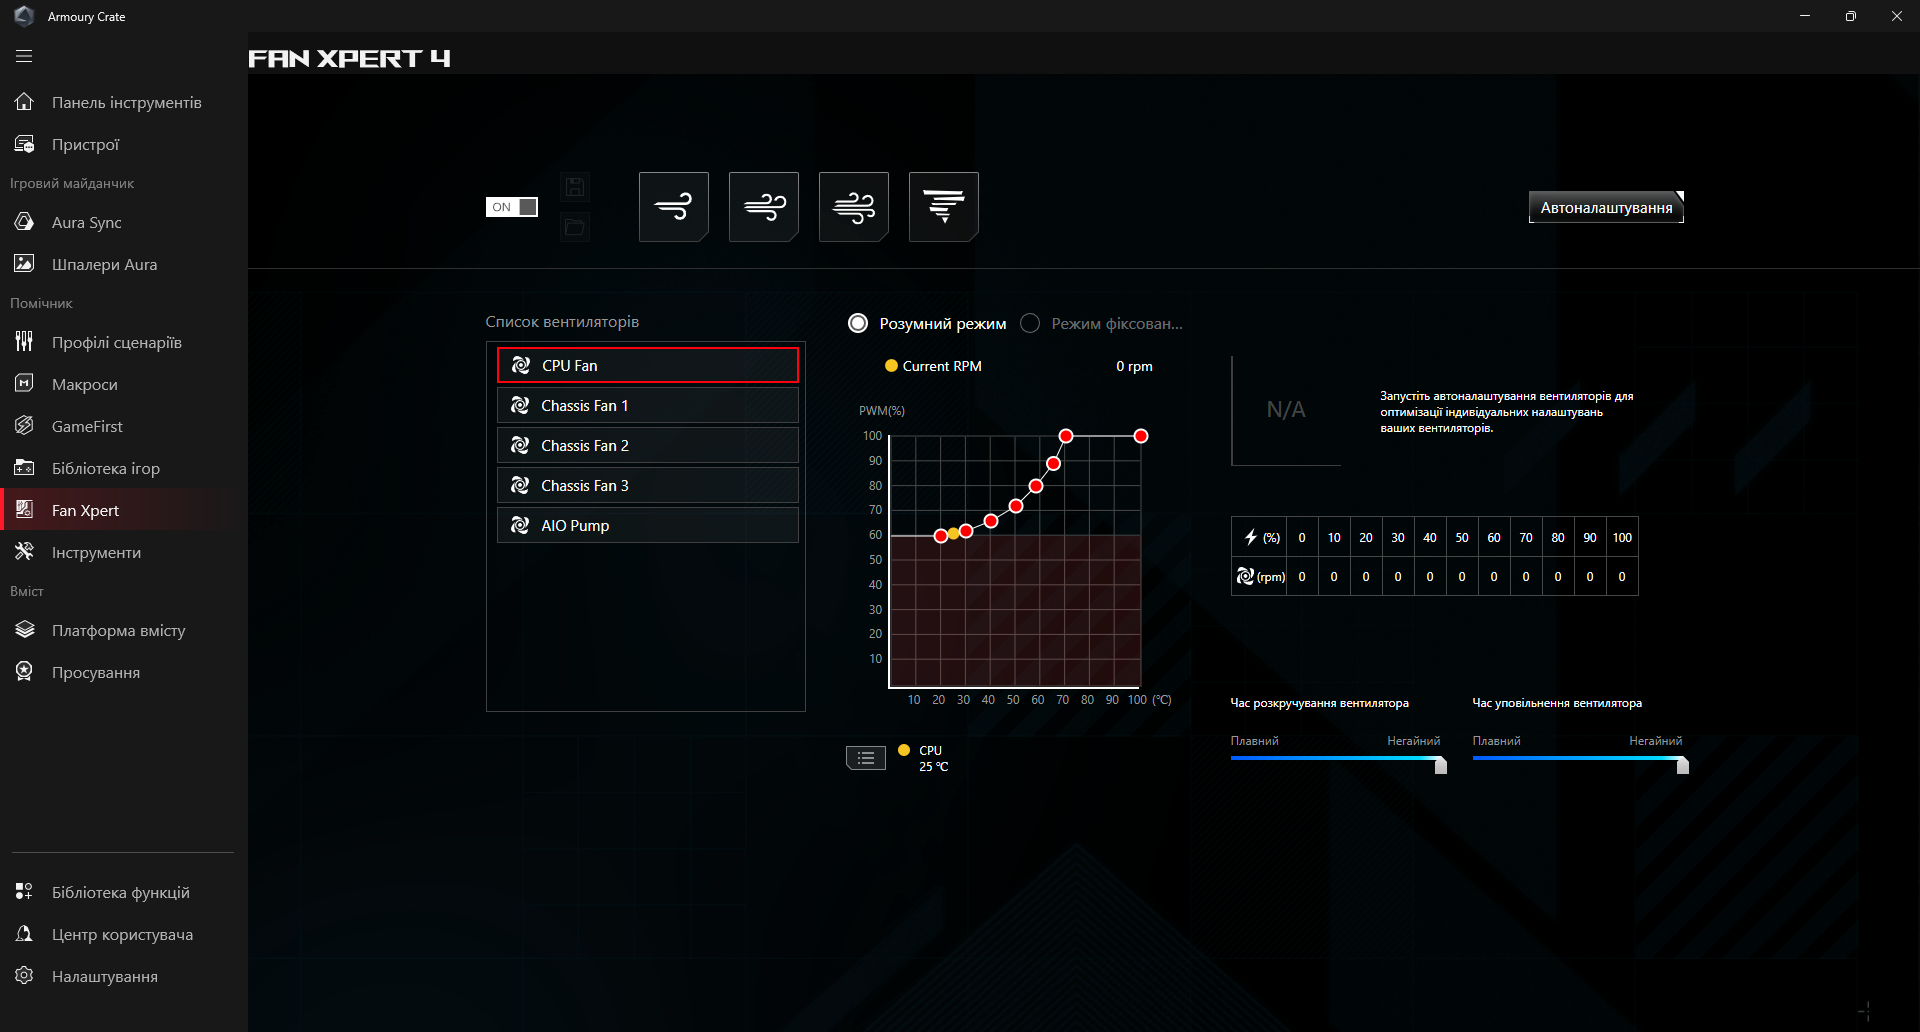Click the Fan Xpert sidebar icon
This screenshot has width=1920, height=1032.
[25, 510]
